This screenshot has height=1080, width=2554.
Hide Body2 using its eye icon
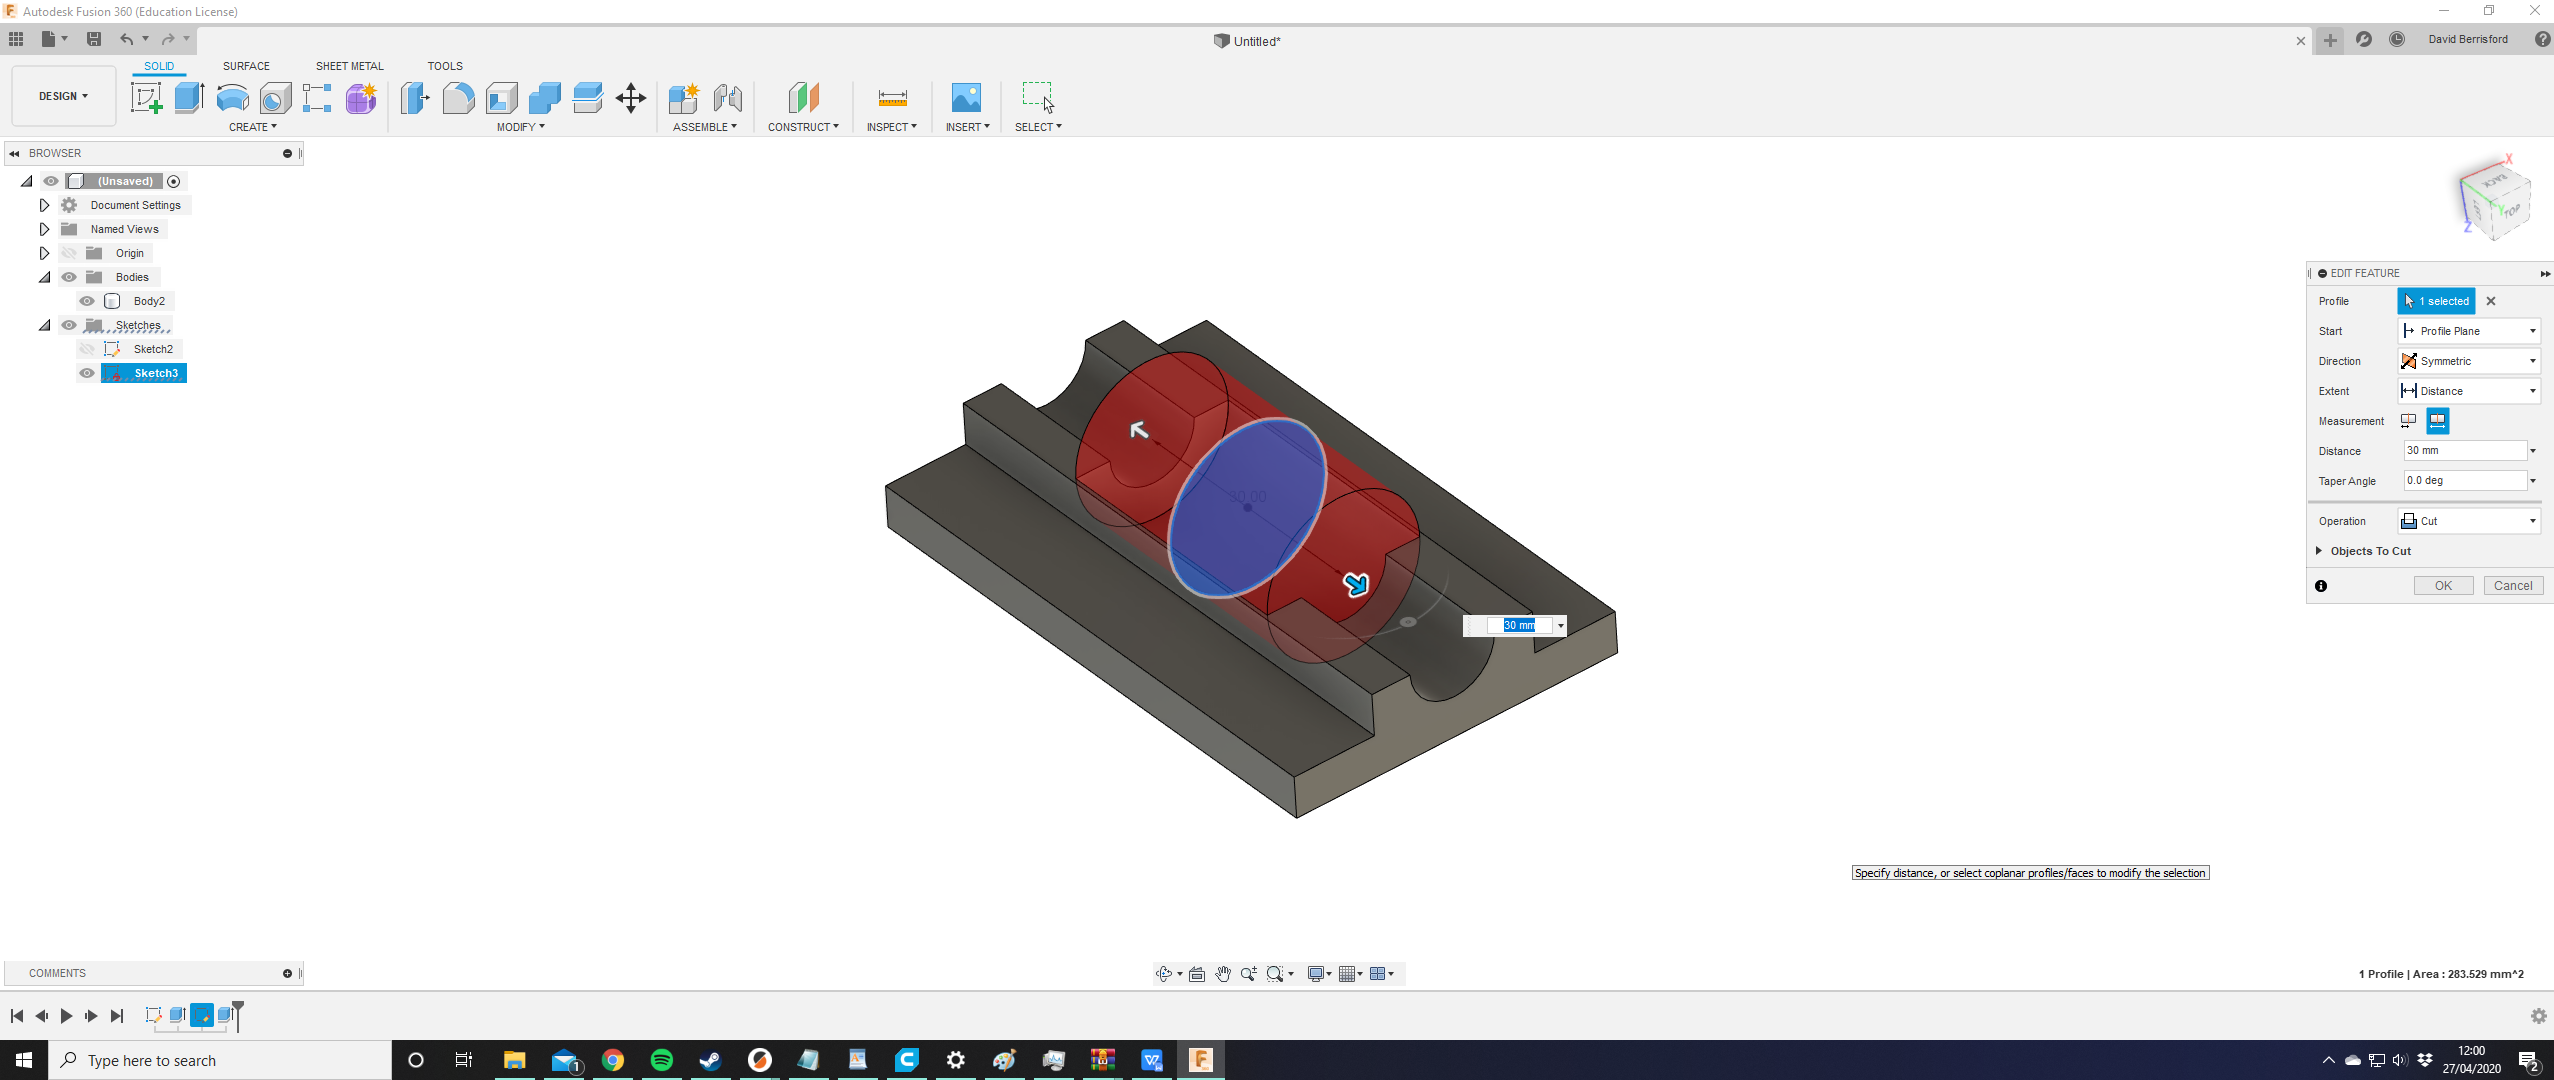[x=87, y=301]
